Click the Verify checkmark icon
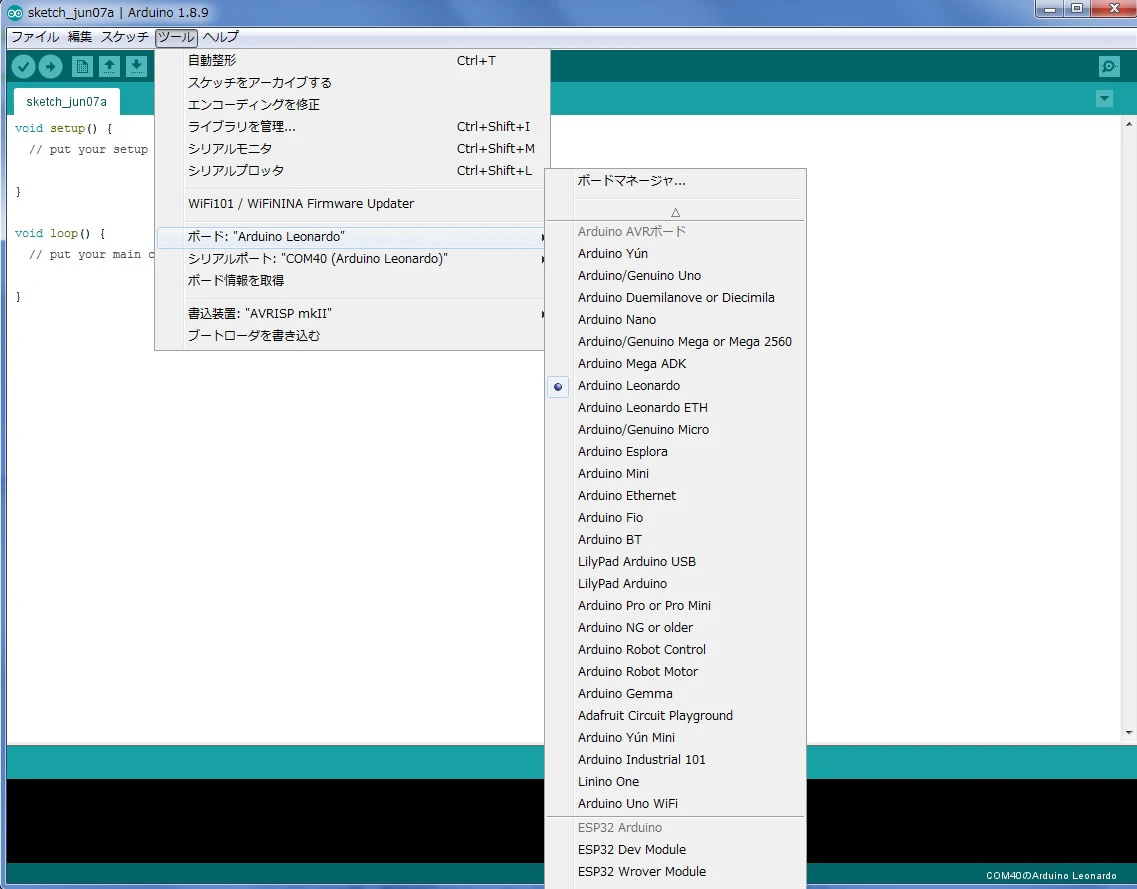Viewport: 1137px width, 889px height. coord(23,67)
